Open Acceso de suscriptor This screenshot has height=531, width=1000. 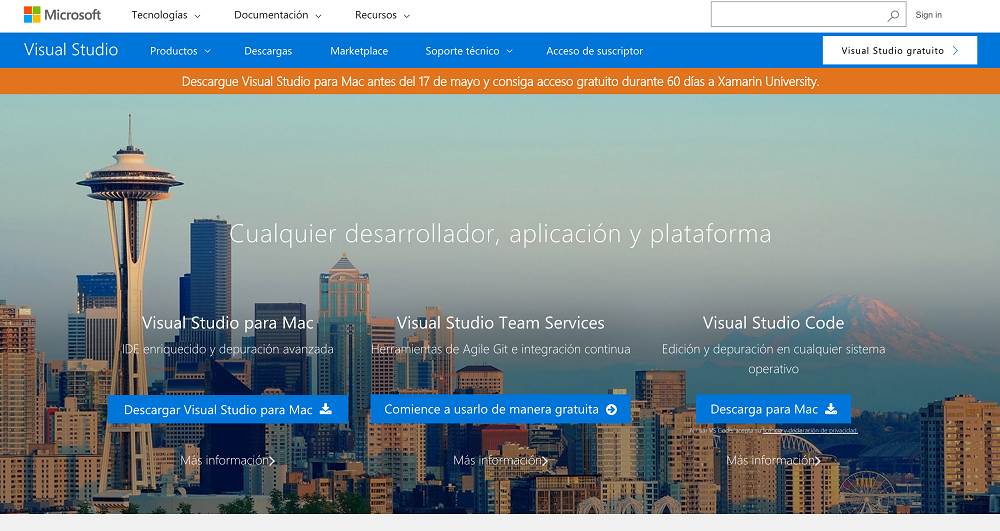(x=594, y=51)
